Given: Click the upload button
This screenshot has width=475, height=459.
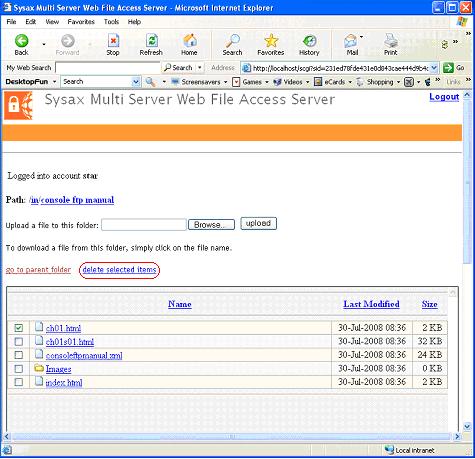Looking at the screenshot, I should point(258,223).
